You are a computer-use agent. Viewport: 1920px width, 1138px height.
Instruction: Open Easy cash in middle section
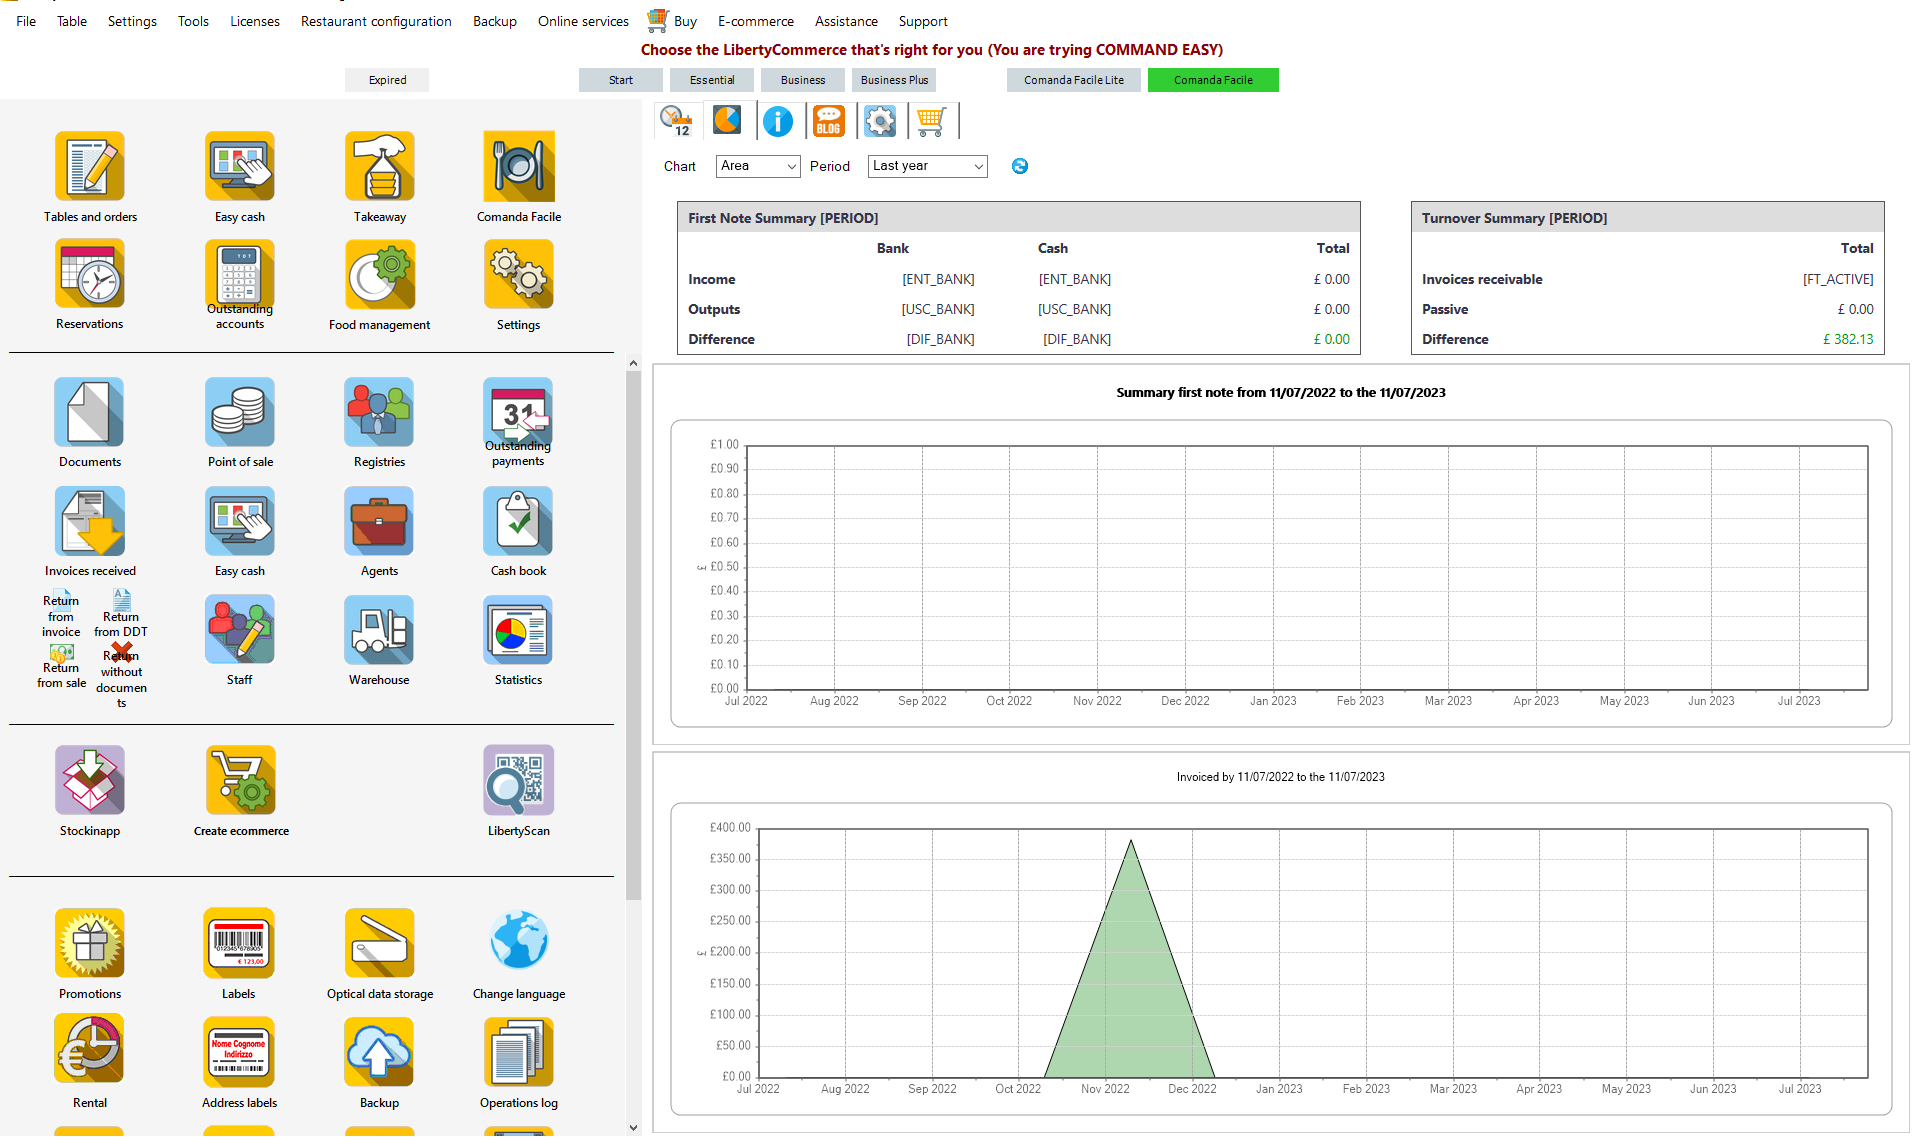tap(240, 521)
